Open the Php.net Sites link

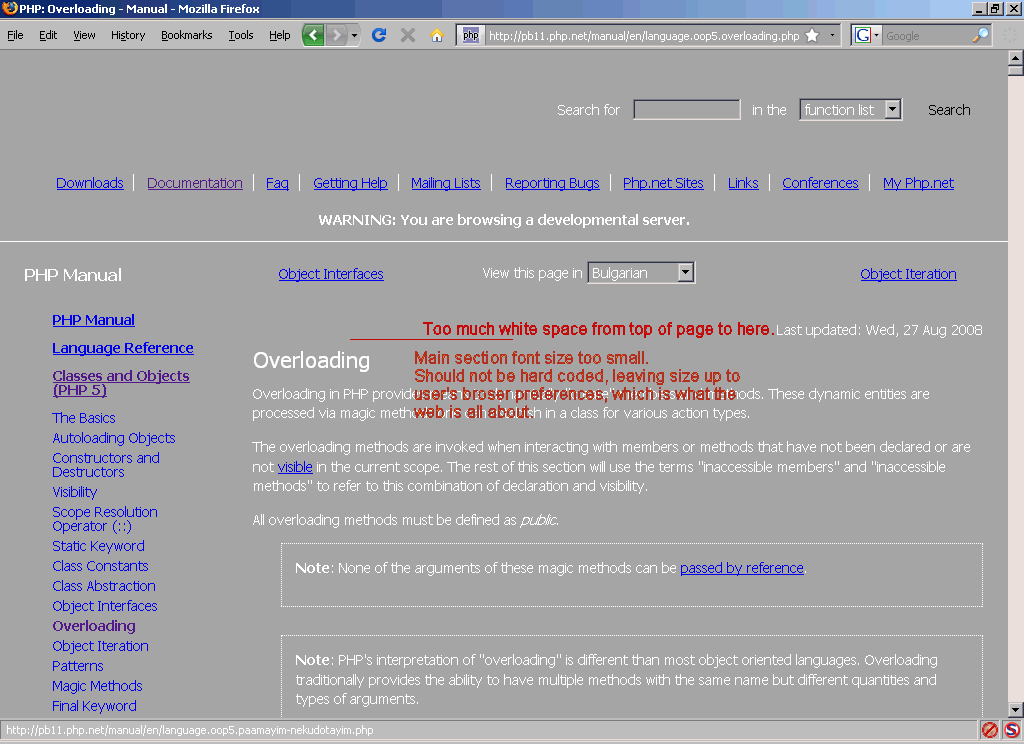pyautogui.click(x=663, y=183)
